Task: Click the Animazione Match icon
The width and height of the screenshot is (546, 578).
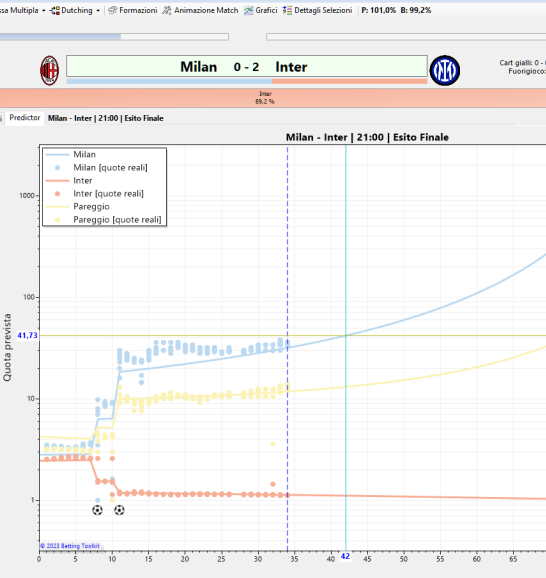Action: 167,10
